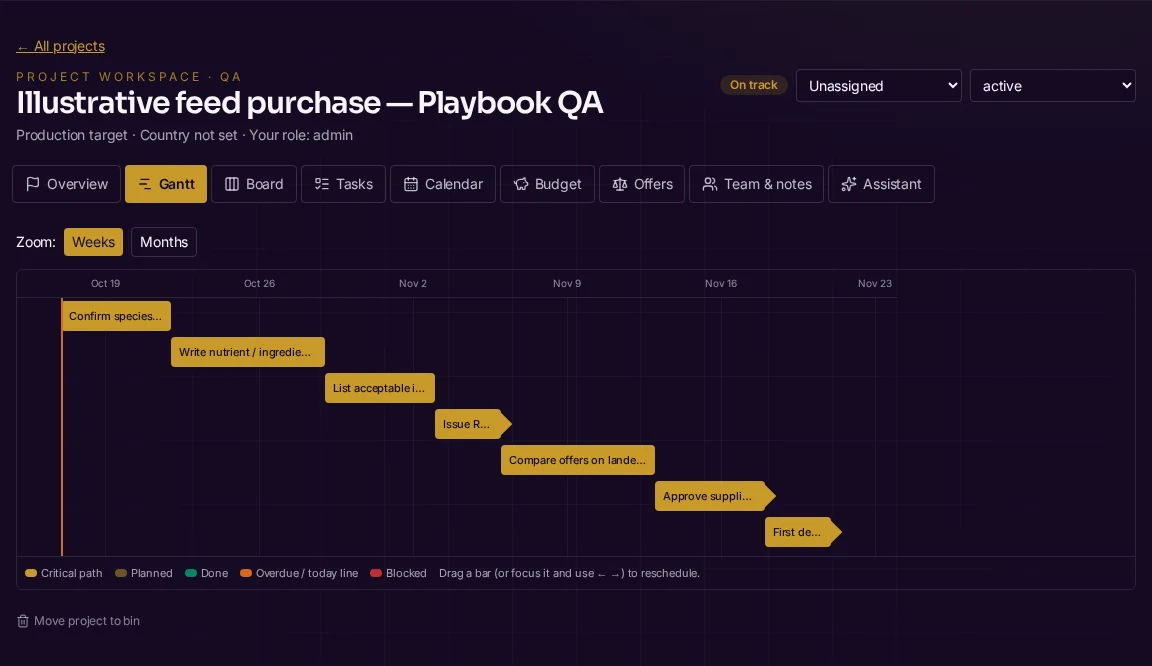The image size is (1152, 666).
Task: Select the Approve suppli... milestone bar
Action: 715,496
